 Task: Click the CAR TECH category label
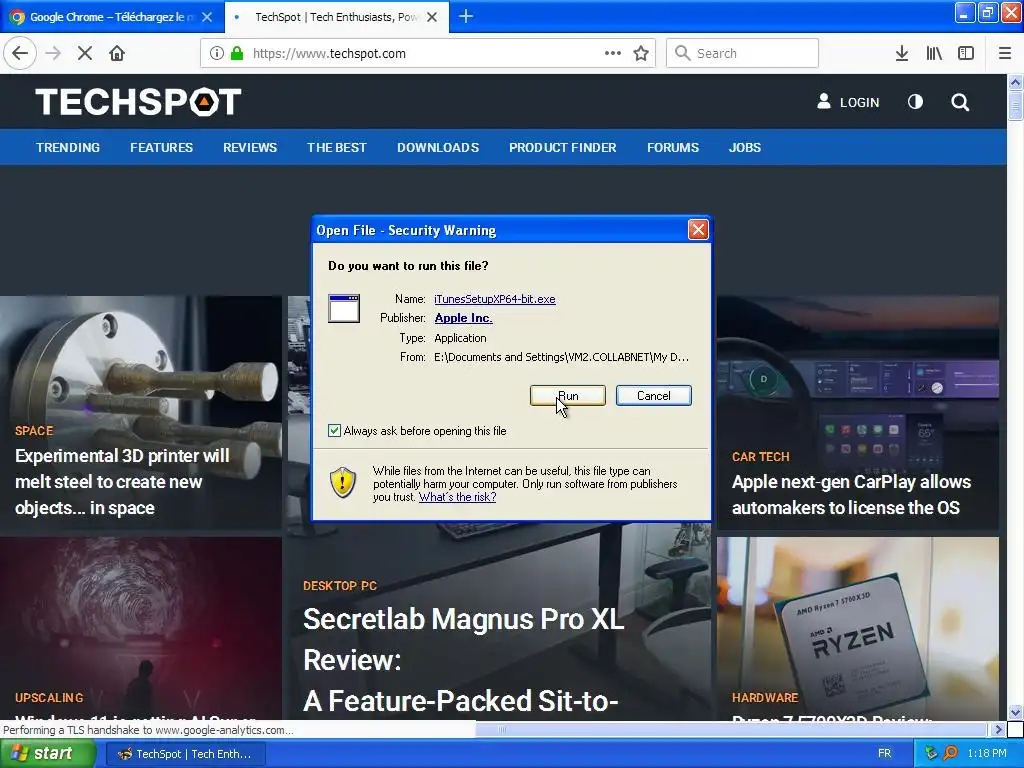761,457
